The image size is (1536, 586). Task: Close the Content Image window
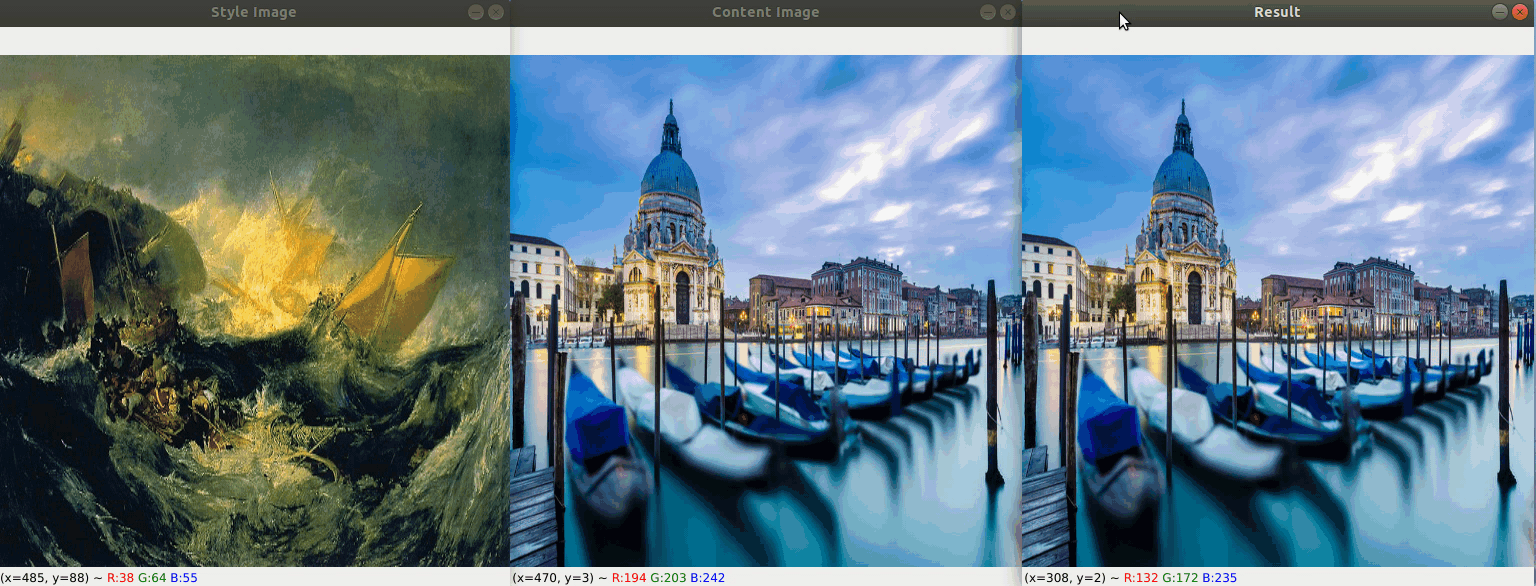(1008, 12)
